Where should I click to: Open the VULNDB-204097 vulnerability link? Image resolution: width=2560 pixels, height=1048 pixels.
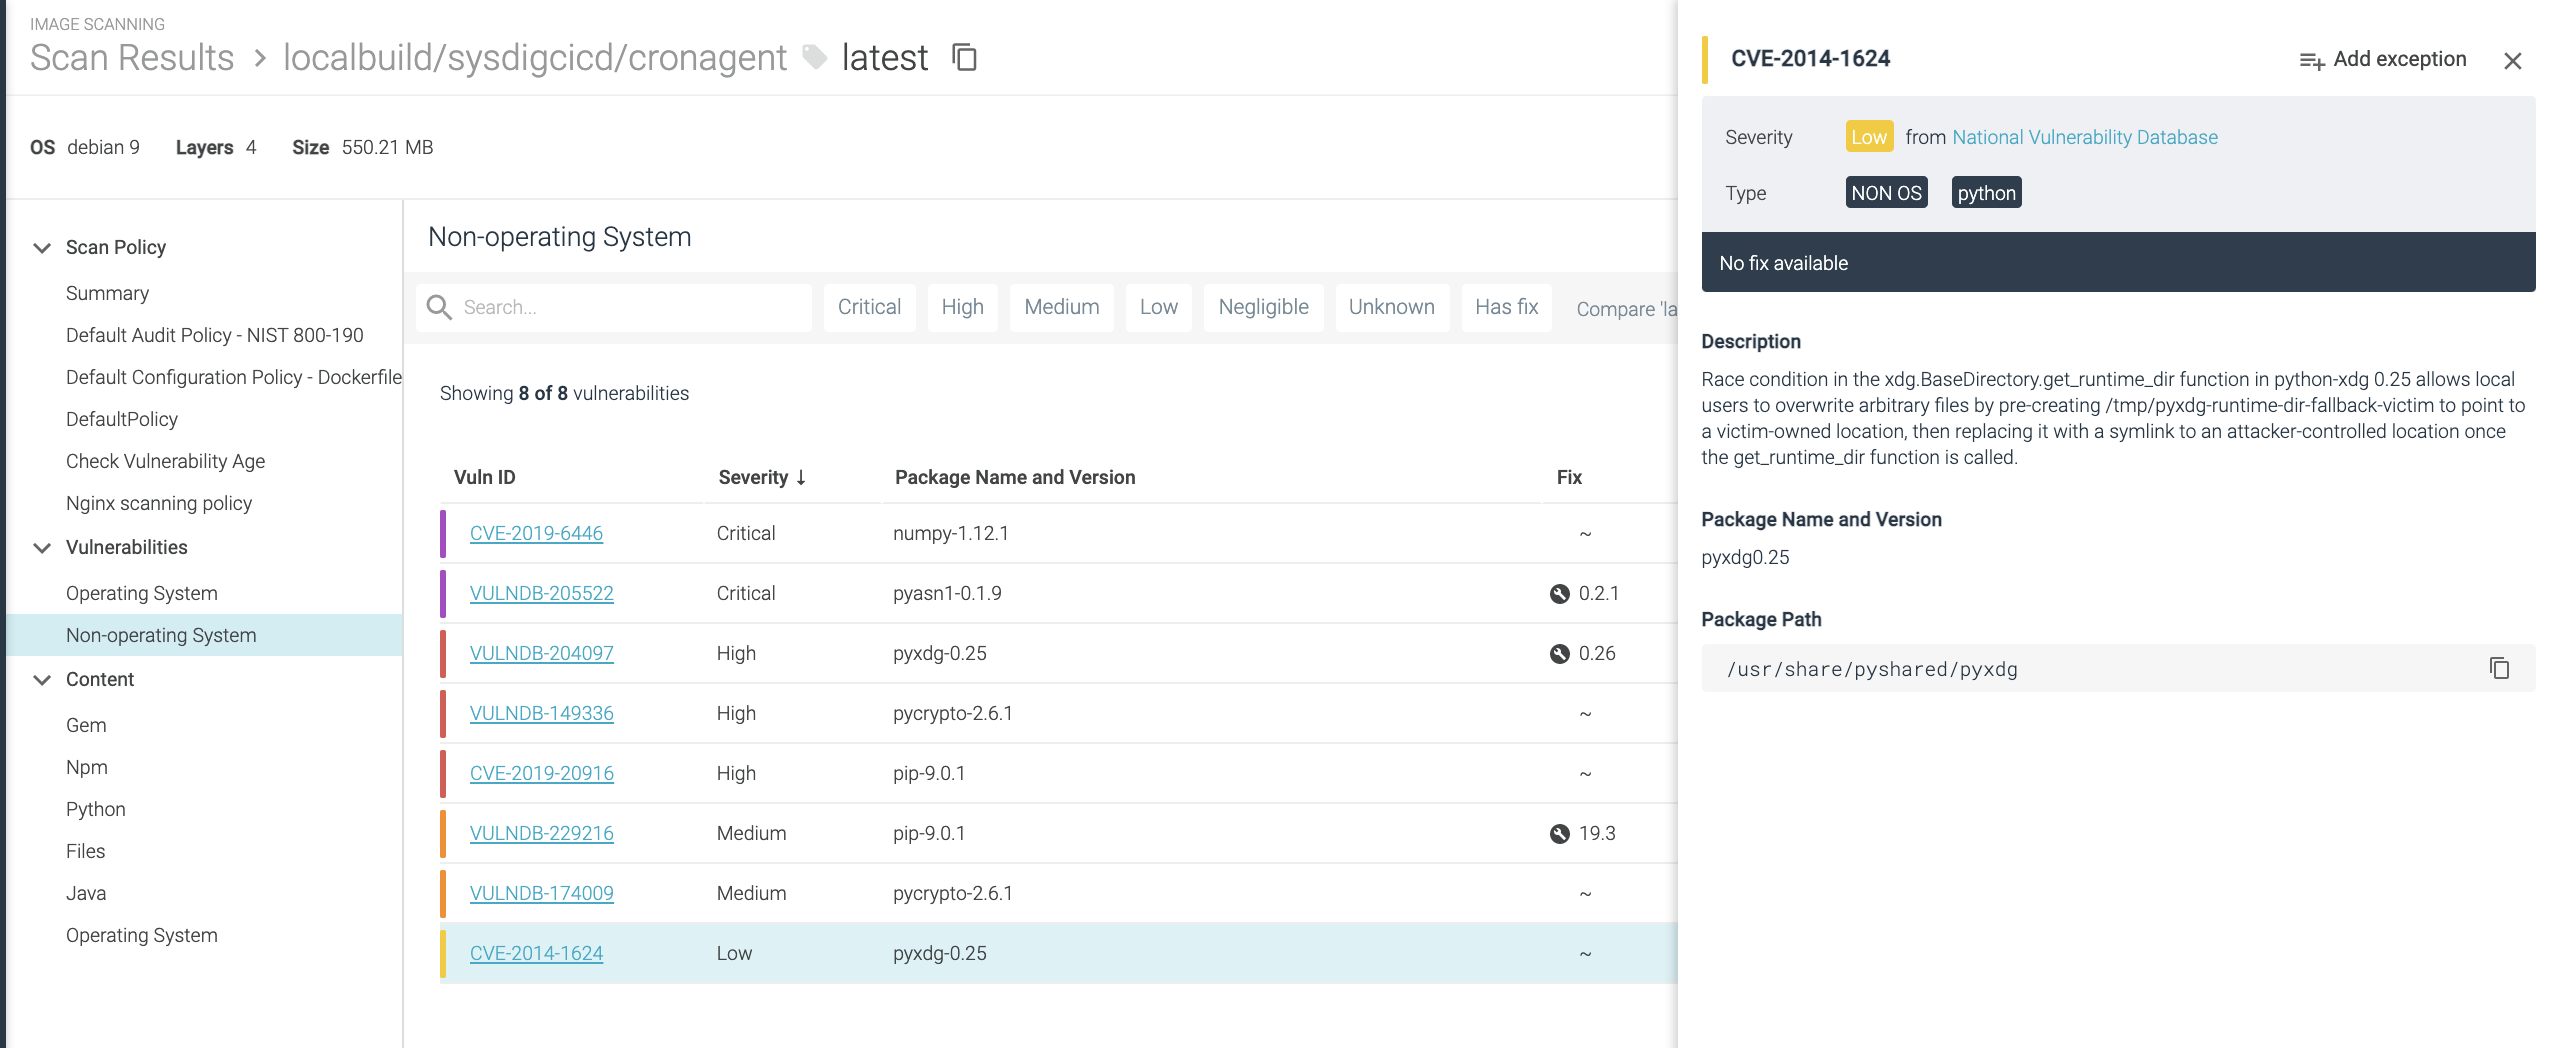(541, 653)
